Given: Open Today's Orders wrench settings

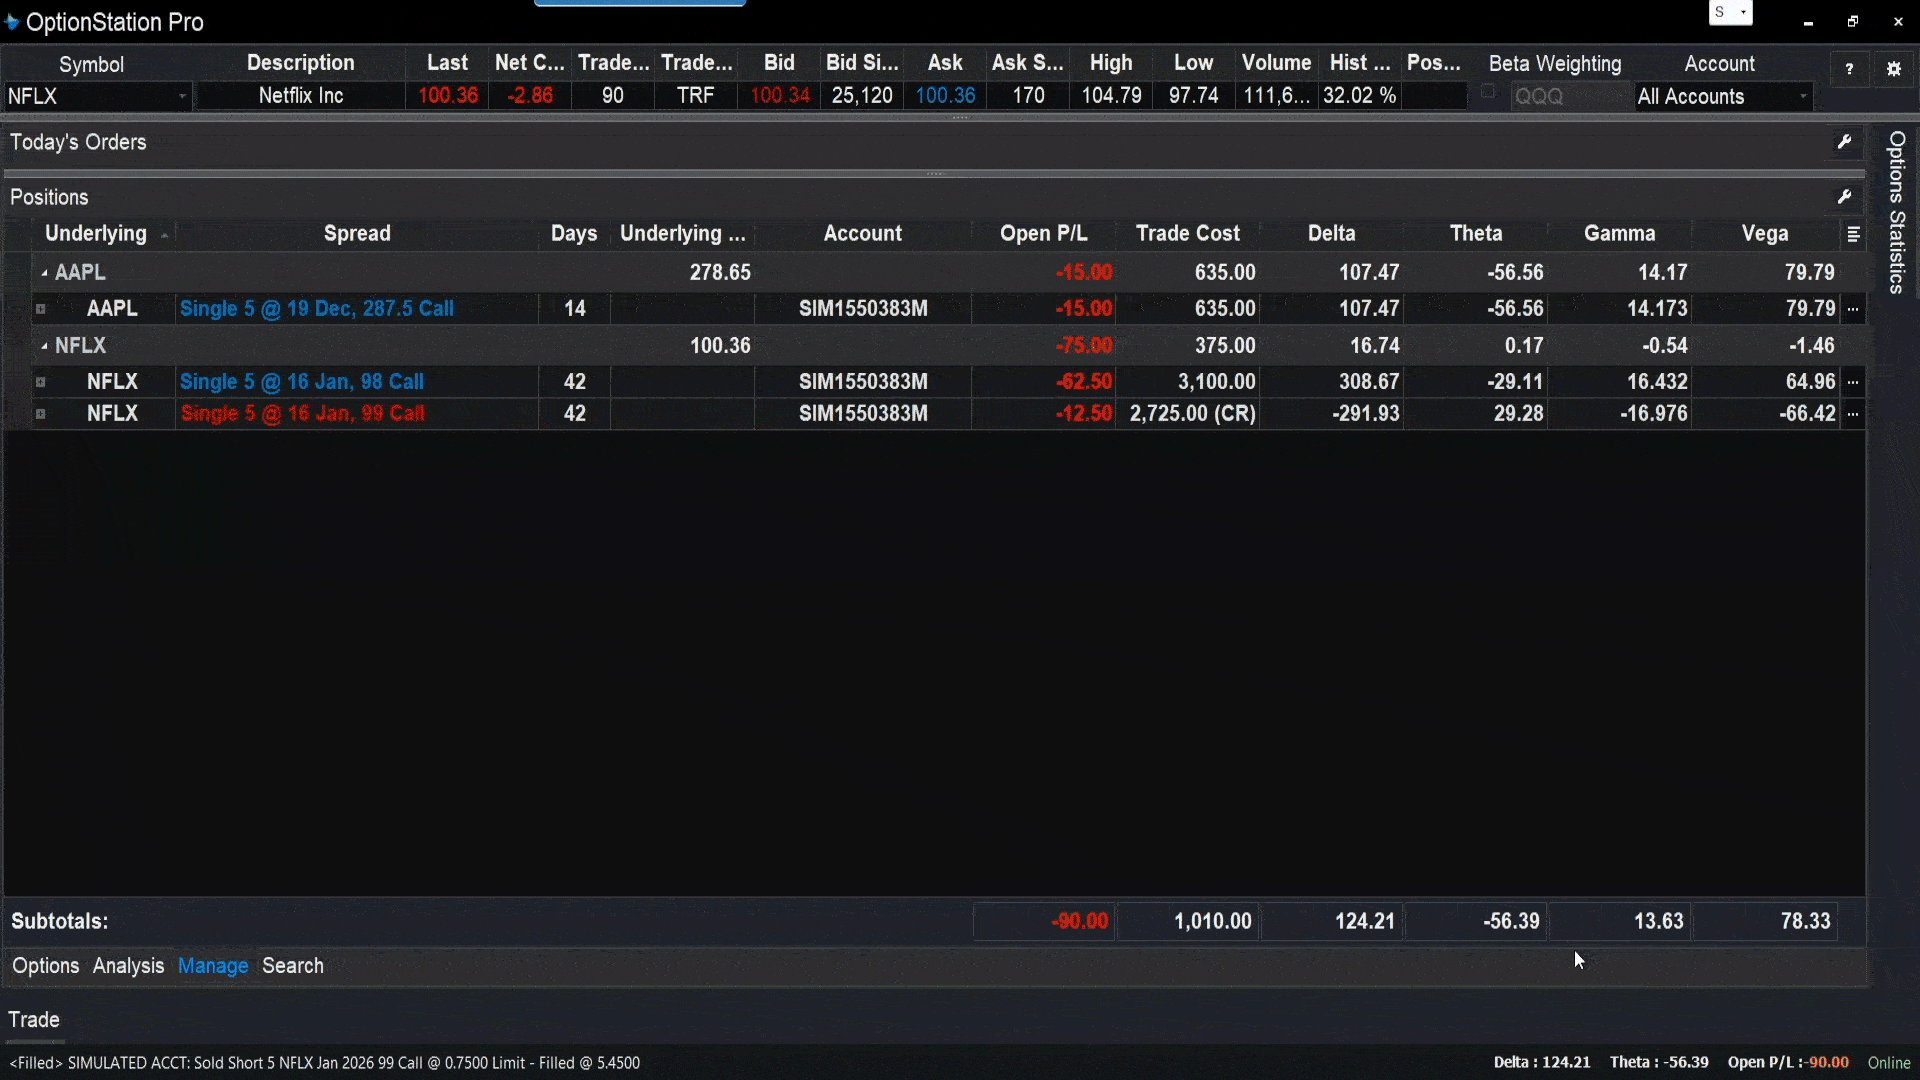Looking at the screenshot, I should tap(1844, 142).
